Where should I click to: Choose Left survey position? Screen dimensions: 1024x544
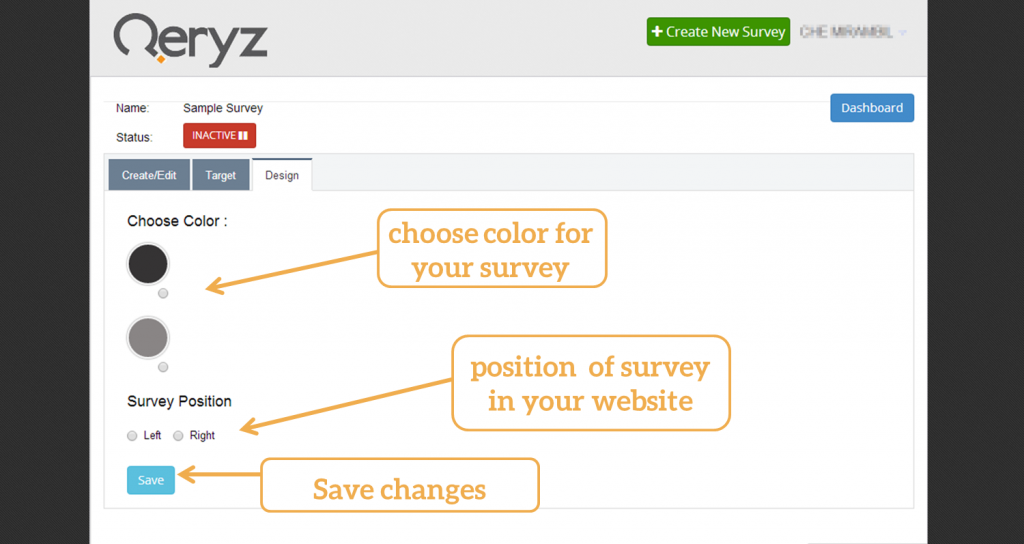tap(132, 436)
